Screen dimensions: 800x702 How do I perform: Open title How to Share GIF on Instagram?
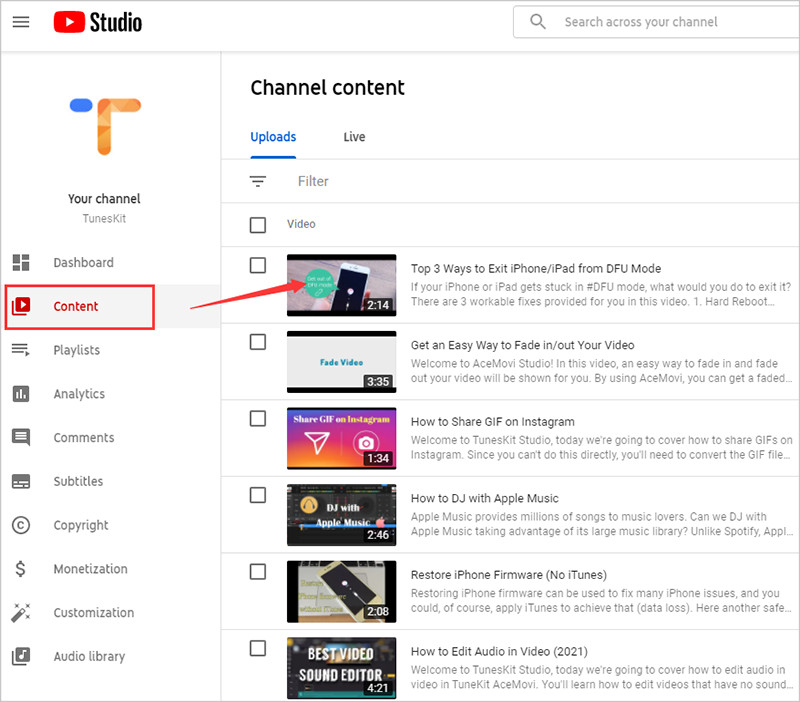(492, 421)
